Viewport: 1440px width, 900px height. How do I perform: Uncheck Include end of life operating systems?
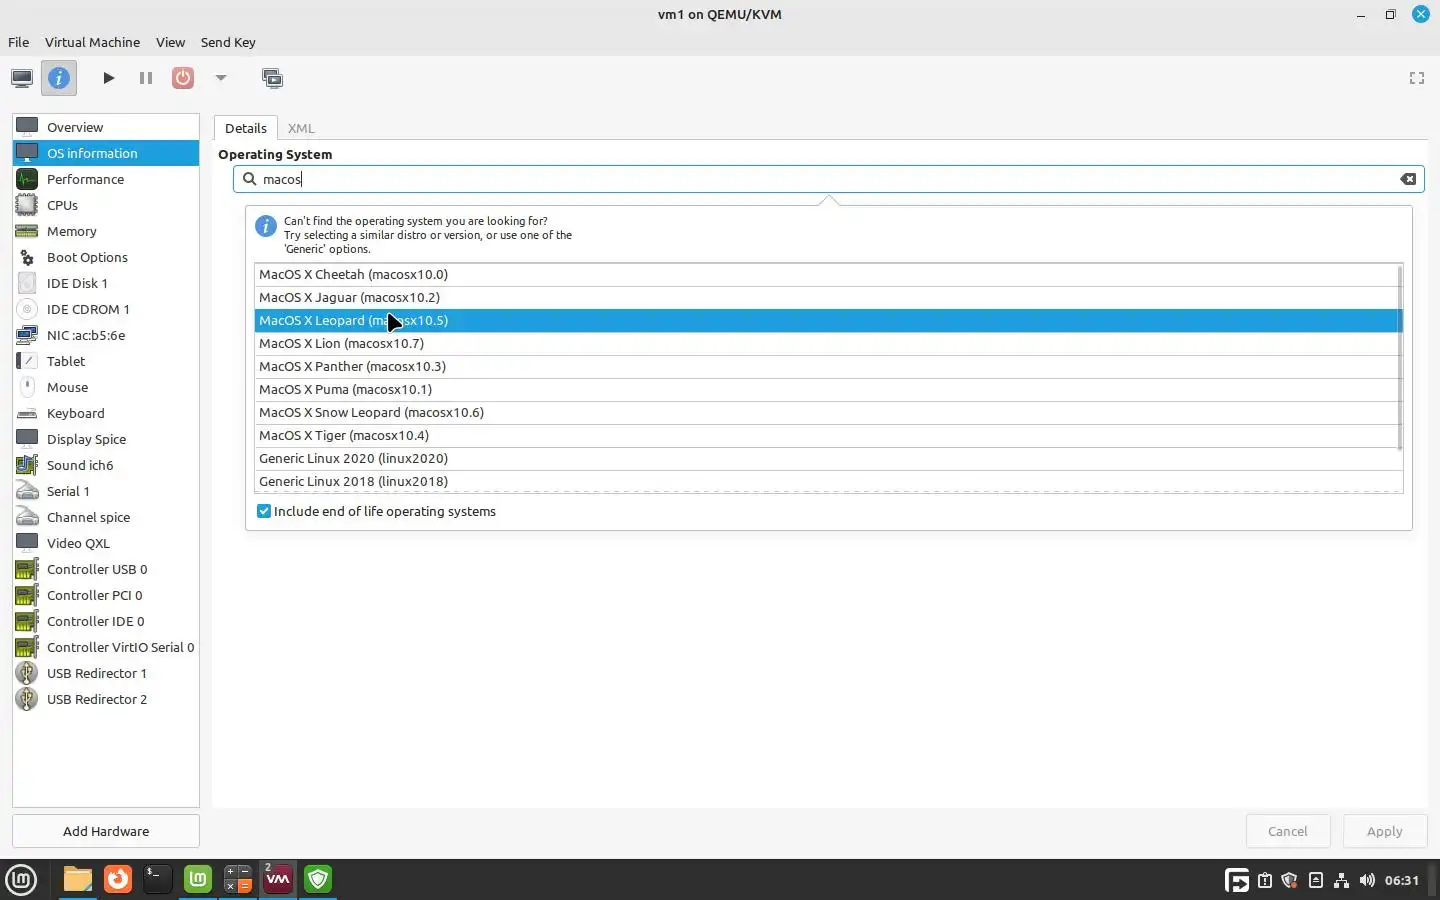click(x=264, y=511)
